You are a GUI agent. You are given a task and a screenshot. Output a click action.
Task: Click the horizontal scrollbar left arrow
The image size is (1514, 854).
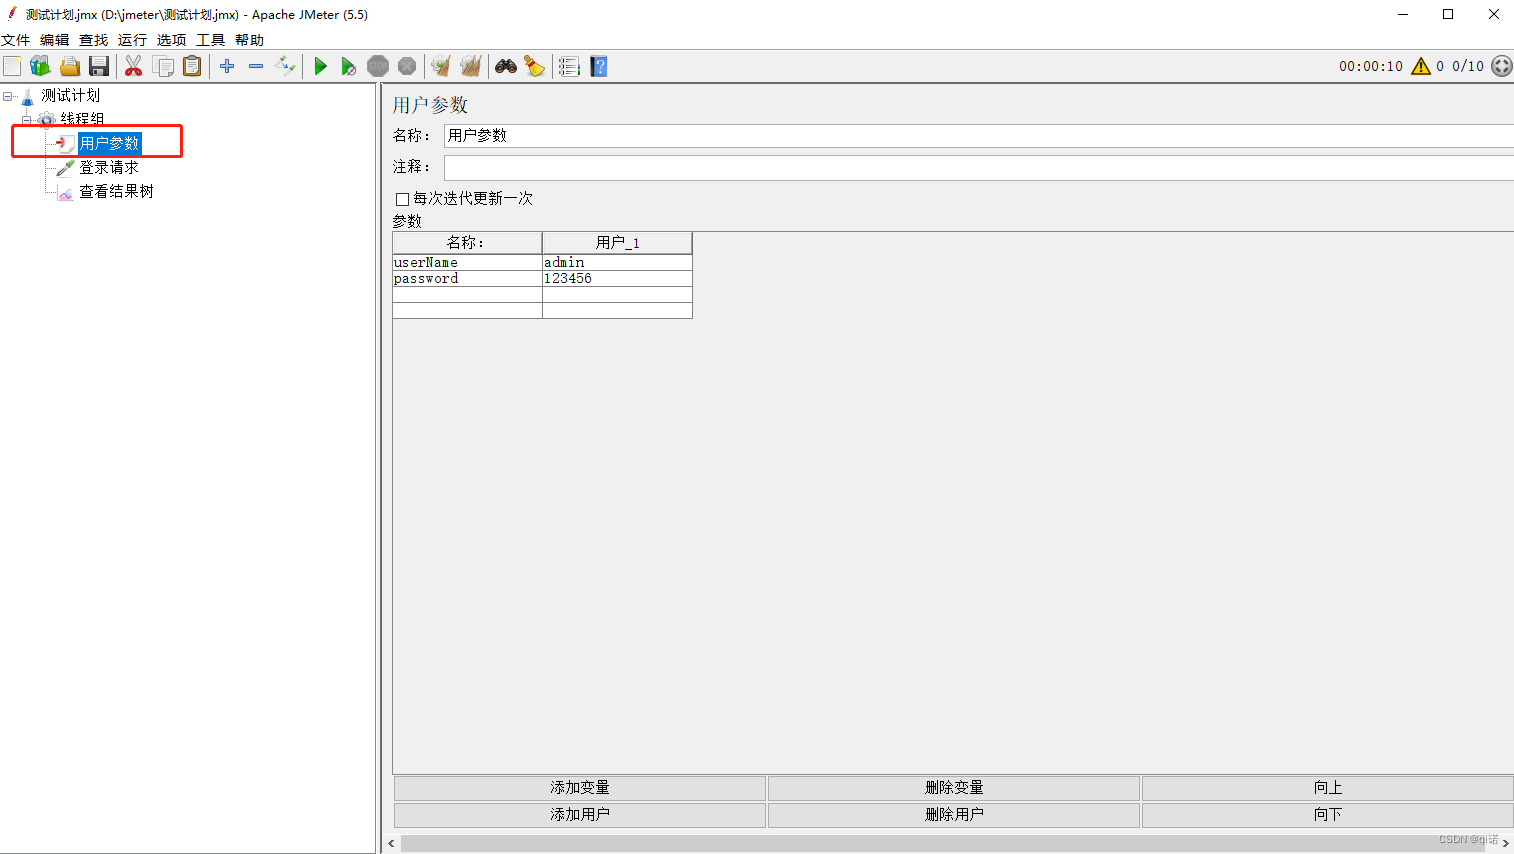point(391,844)
